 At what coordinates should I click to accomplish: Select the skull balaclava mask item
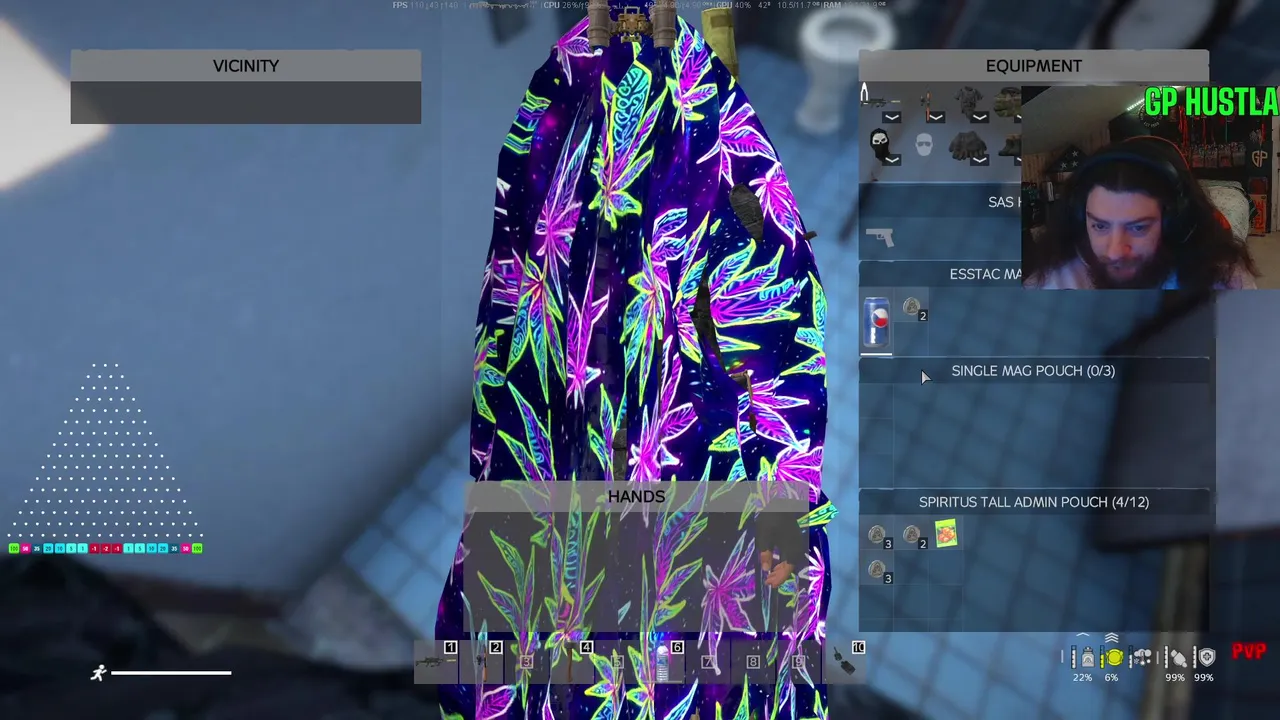coord(880,142)
